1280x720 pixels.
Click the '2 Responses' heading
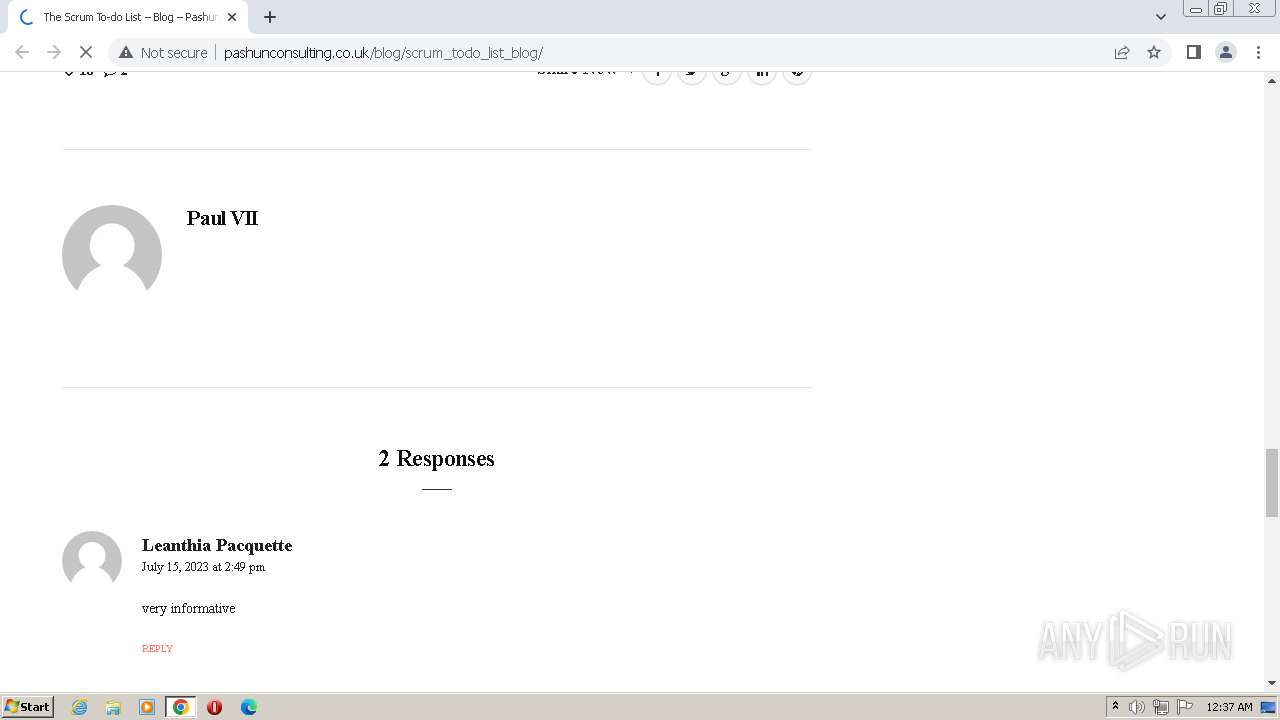coord(436,458)
